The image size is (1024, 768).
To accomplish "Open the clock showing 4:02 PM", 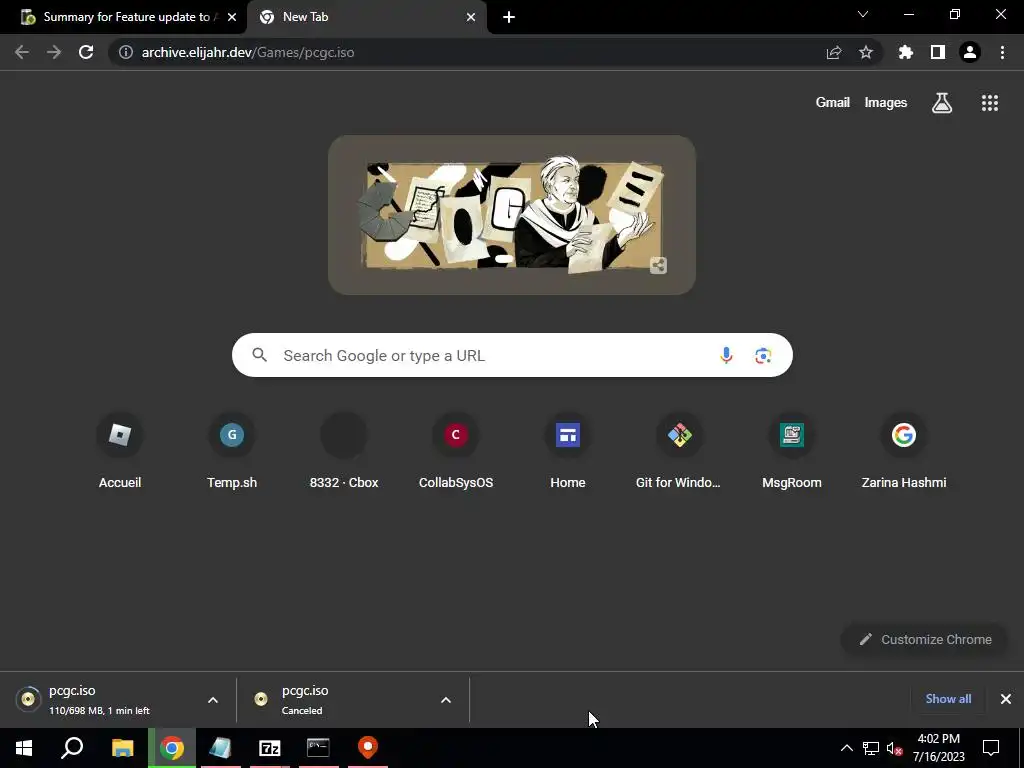I will coord(938,748).
